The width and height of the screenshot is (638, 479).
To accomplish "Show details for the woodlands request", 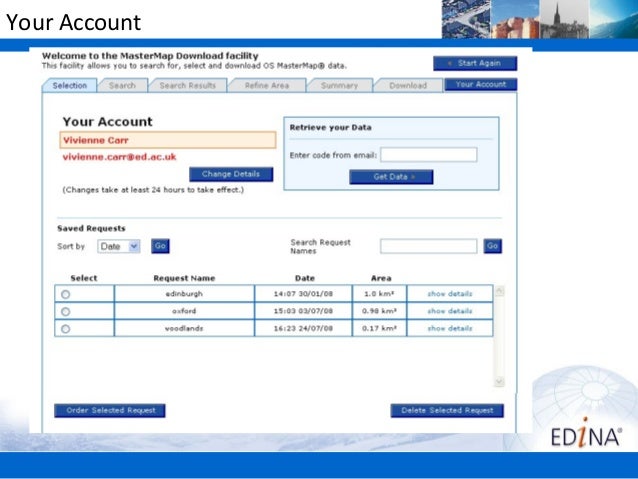I will point(450,328).
